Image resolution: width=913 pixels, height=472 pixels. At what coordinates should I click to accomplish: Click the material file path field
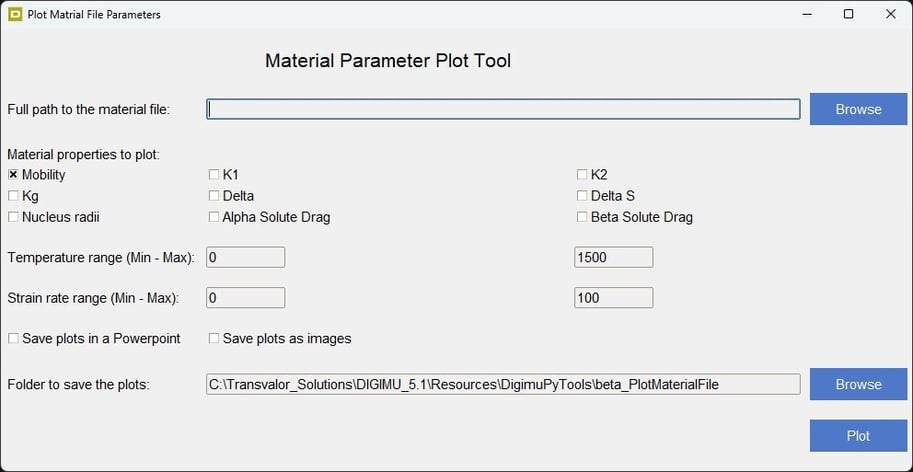click(503, 109)
